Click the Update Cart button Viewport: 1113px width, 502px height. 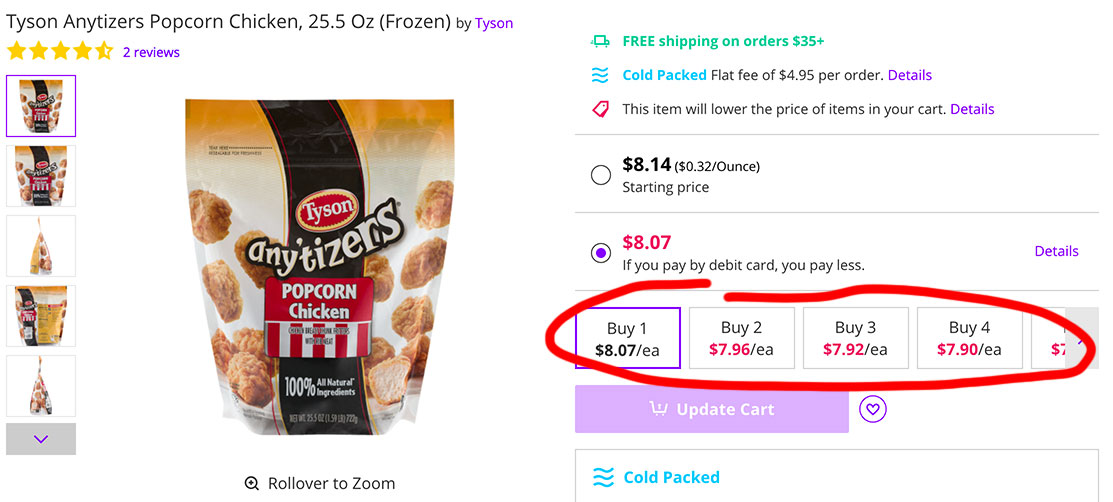pos(712,409)
